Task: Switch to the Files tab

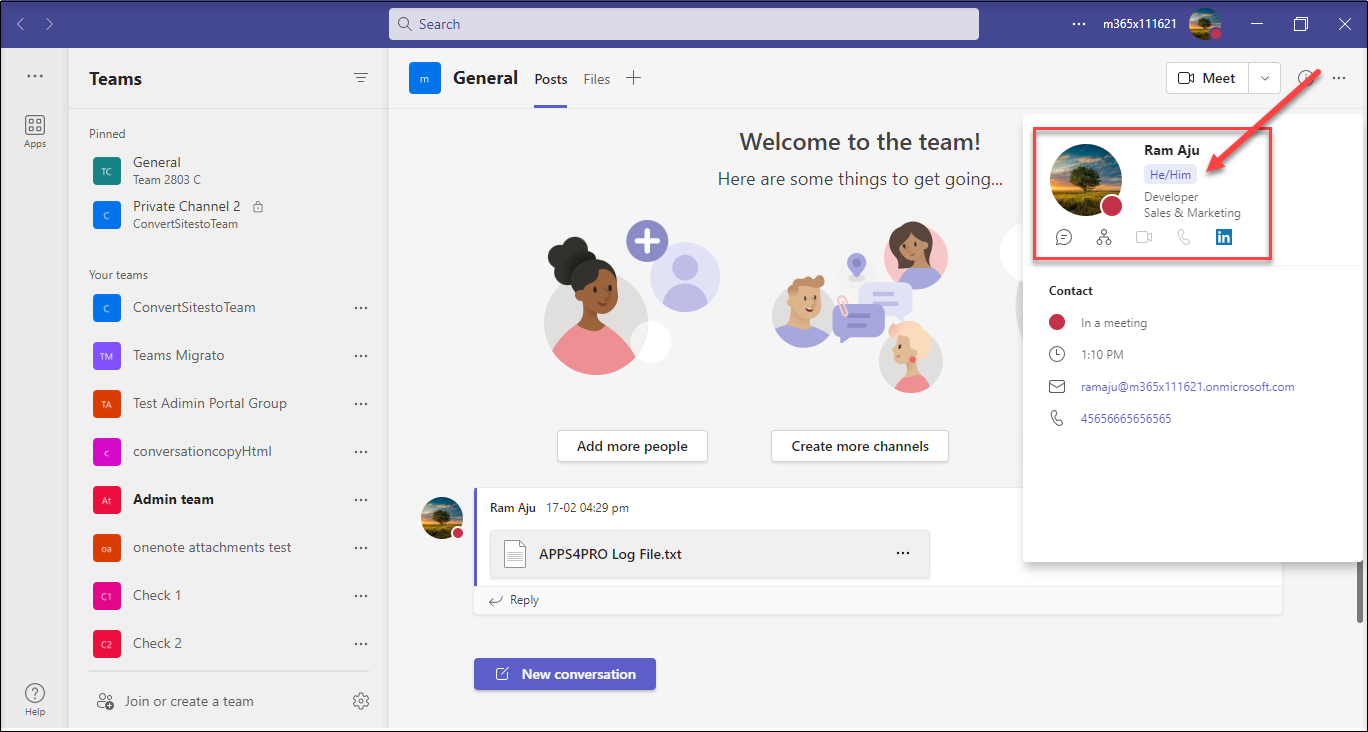Action: pyautogui.click(x=597, y=79)
